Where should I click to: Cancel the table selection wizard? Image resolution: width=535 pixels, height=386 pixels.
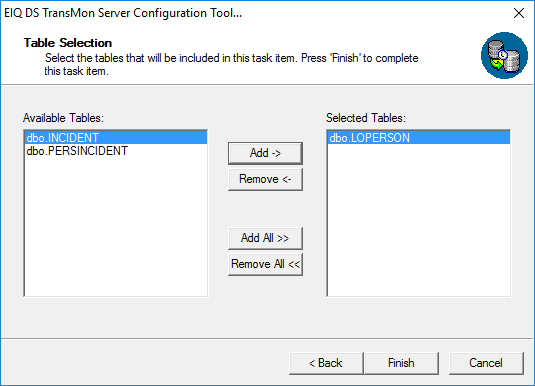point(486,363)
